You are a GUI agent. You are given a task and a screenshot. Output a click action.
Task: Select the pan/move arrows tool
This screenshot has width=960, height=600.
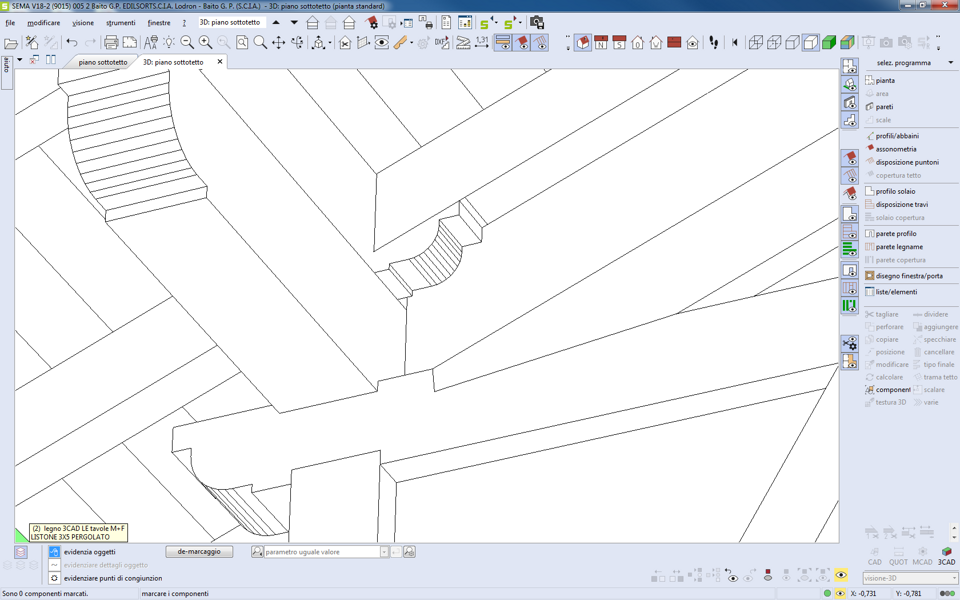(x=279, y=43)
